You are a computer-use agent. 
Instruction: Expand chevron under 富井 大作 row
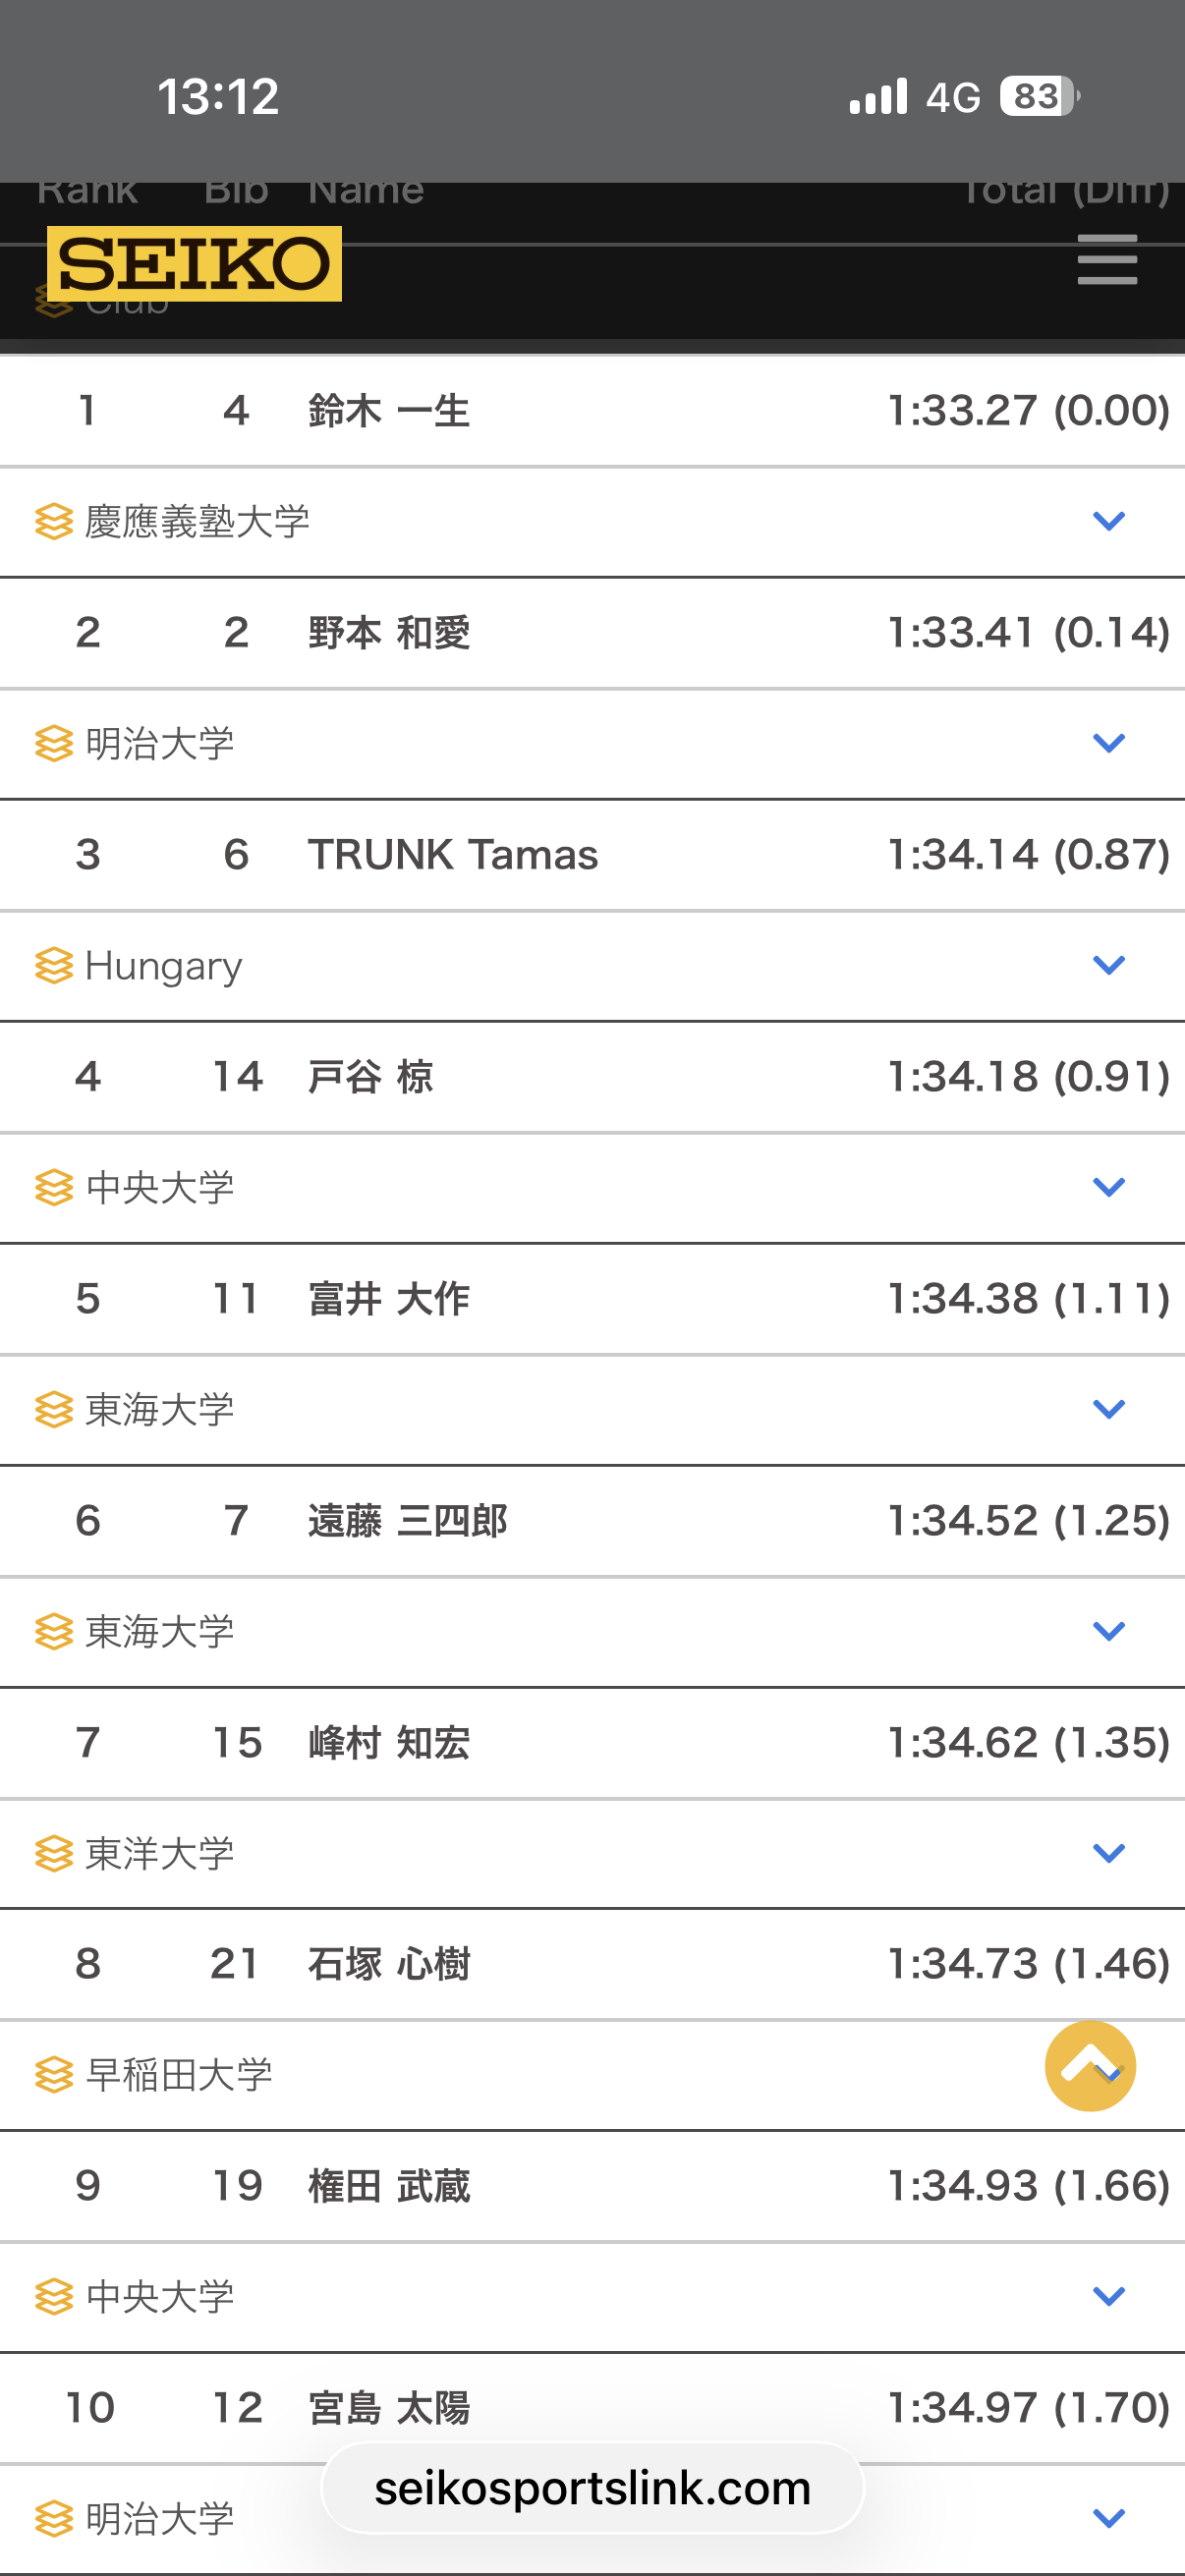pos(1108,1409)
